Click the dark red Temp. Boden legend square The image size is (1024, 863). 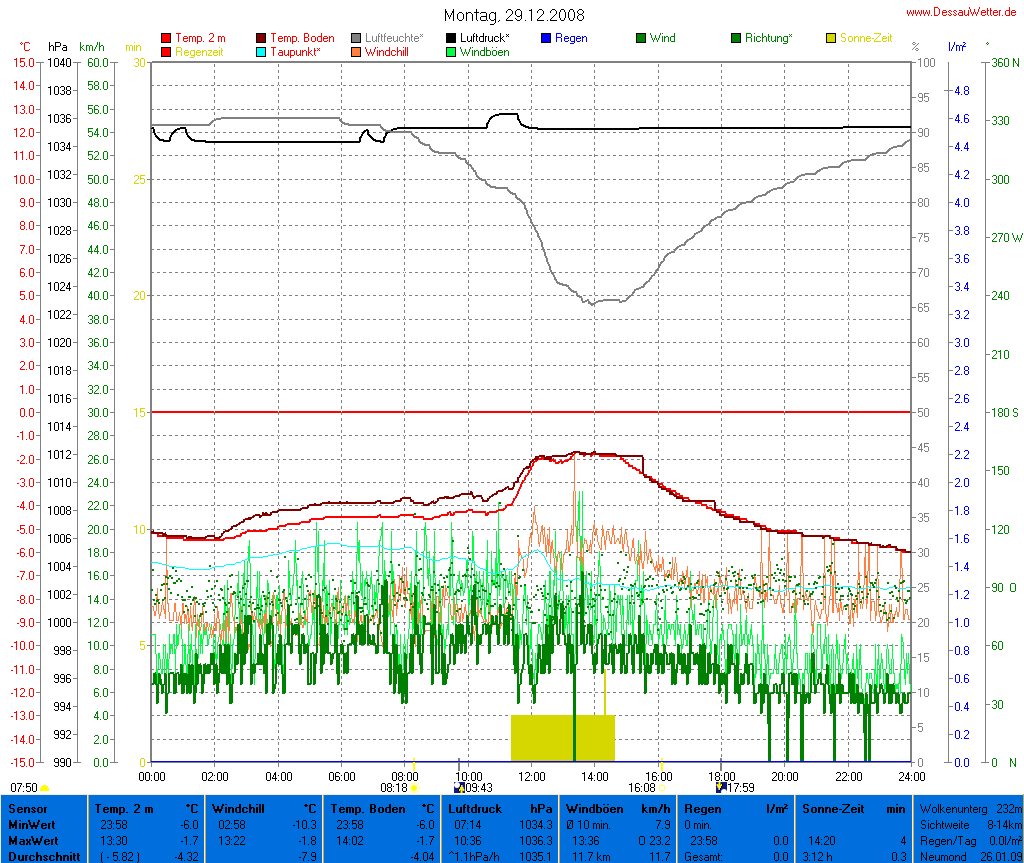(262, 38)
